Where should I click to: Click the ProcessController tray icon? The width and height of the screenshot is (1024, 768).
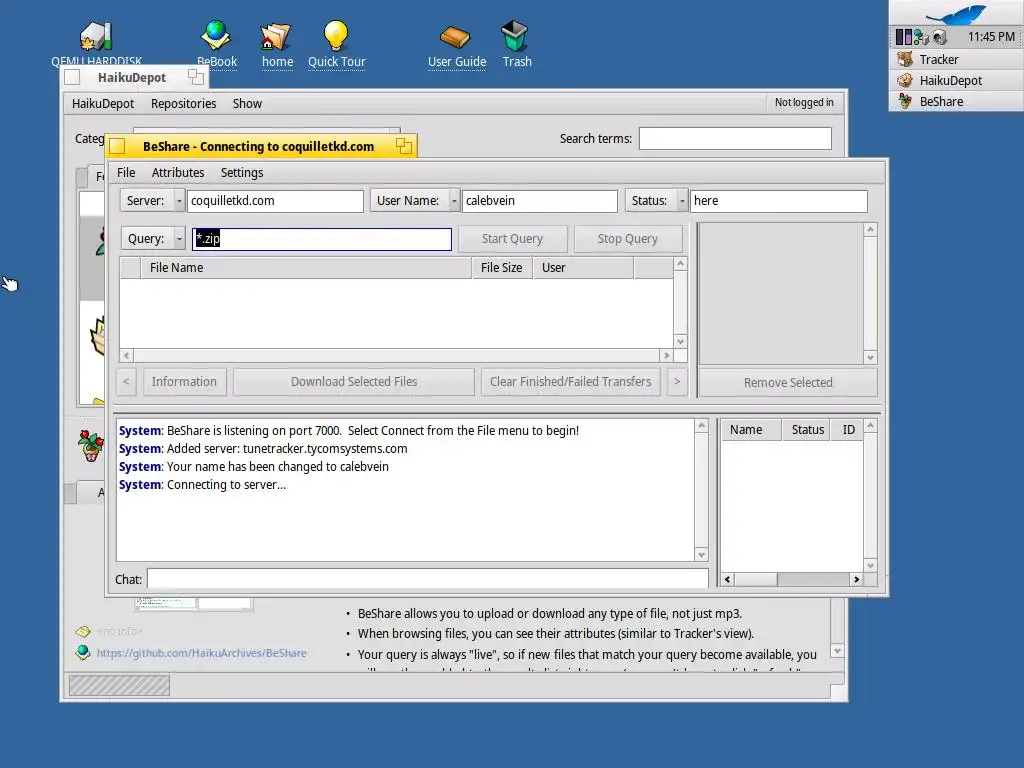tap(904, 37)
